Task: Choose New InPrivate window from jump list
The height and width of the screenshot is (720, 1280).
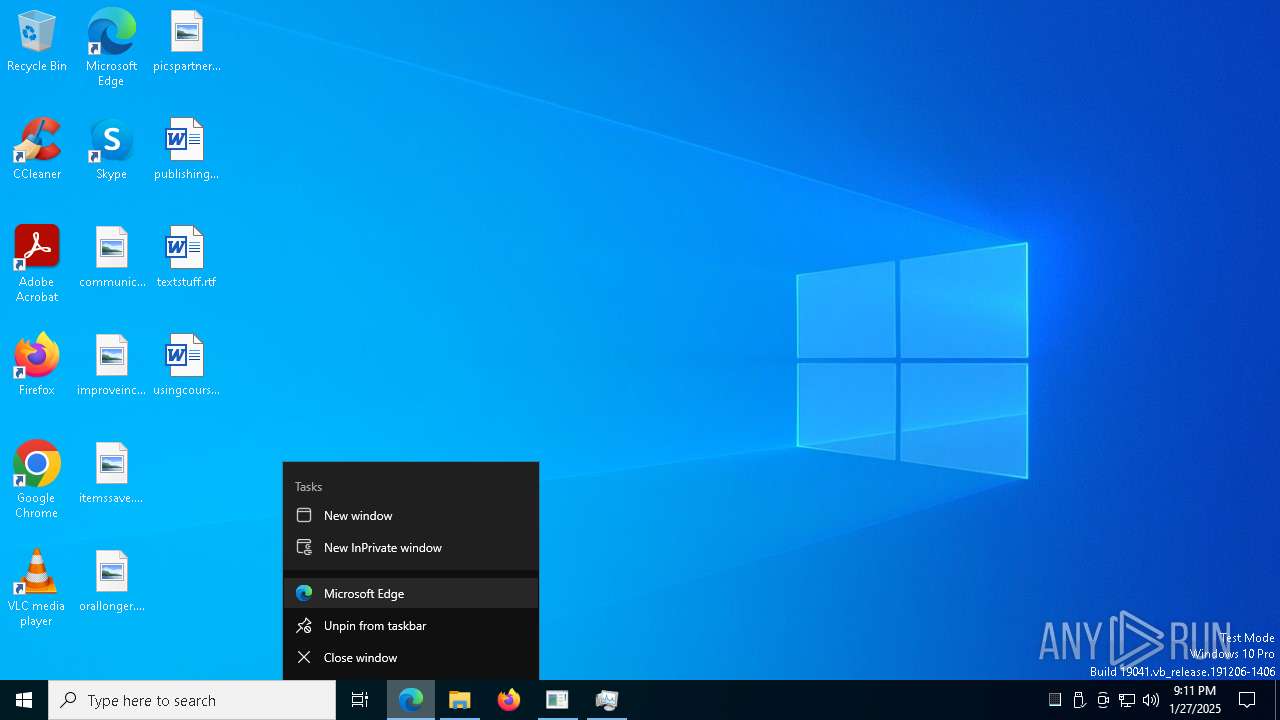Action: coord(411,548)
